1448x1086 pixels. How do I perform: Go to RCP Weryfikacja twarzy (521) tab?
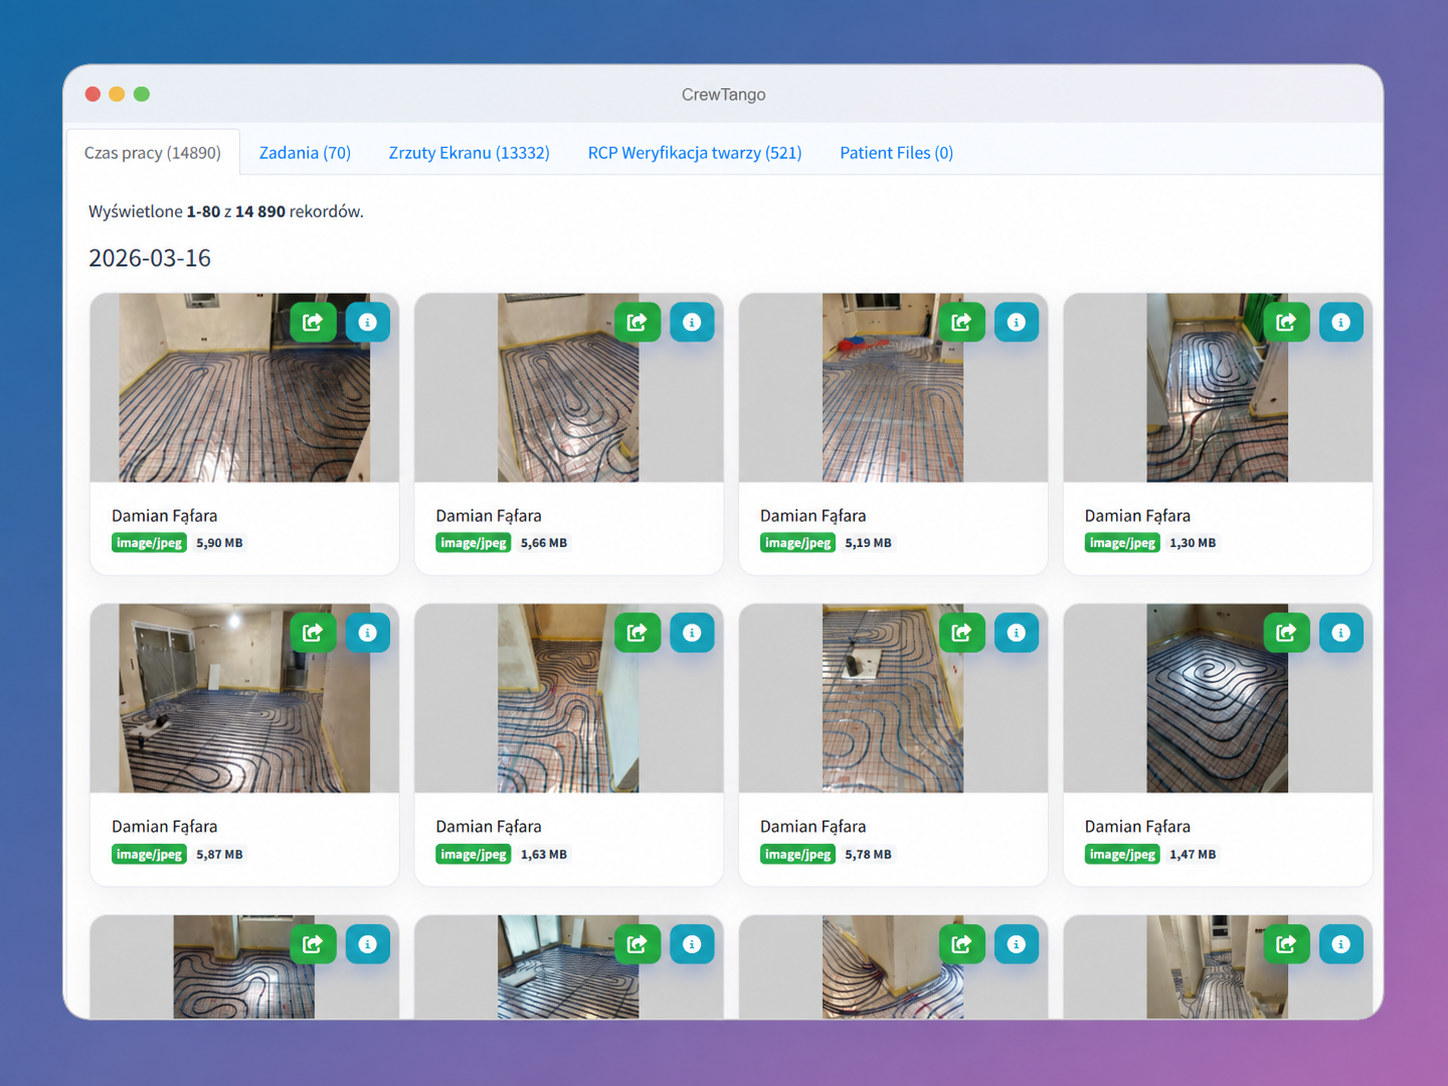(695, 153)
